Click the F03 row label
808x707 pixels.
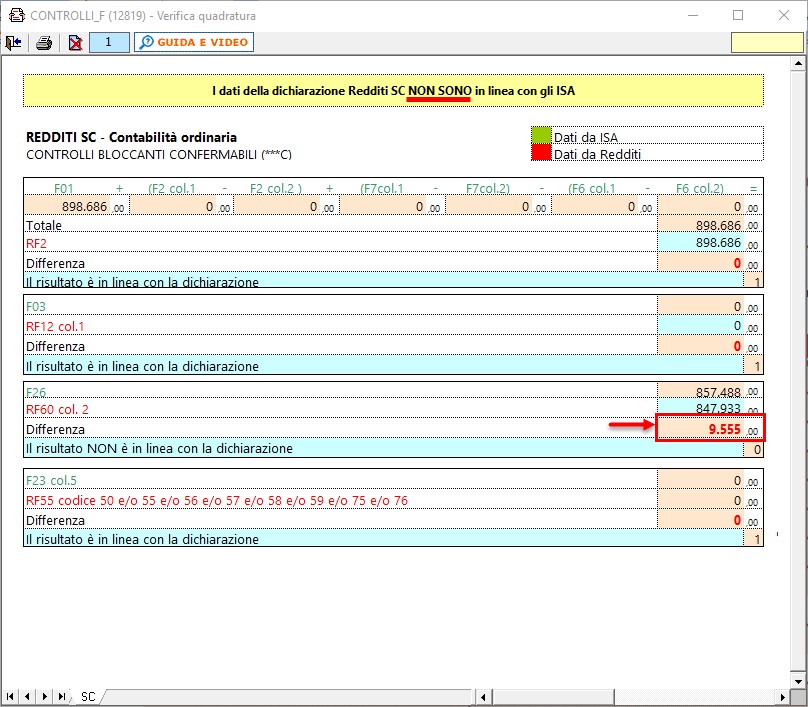[36, 307]
